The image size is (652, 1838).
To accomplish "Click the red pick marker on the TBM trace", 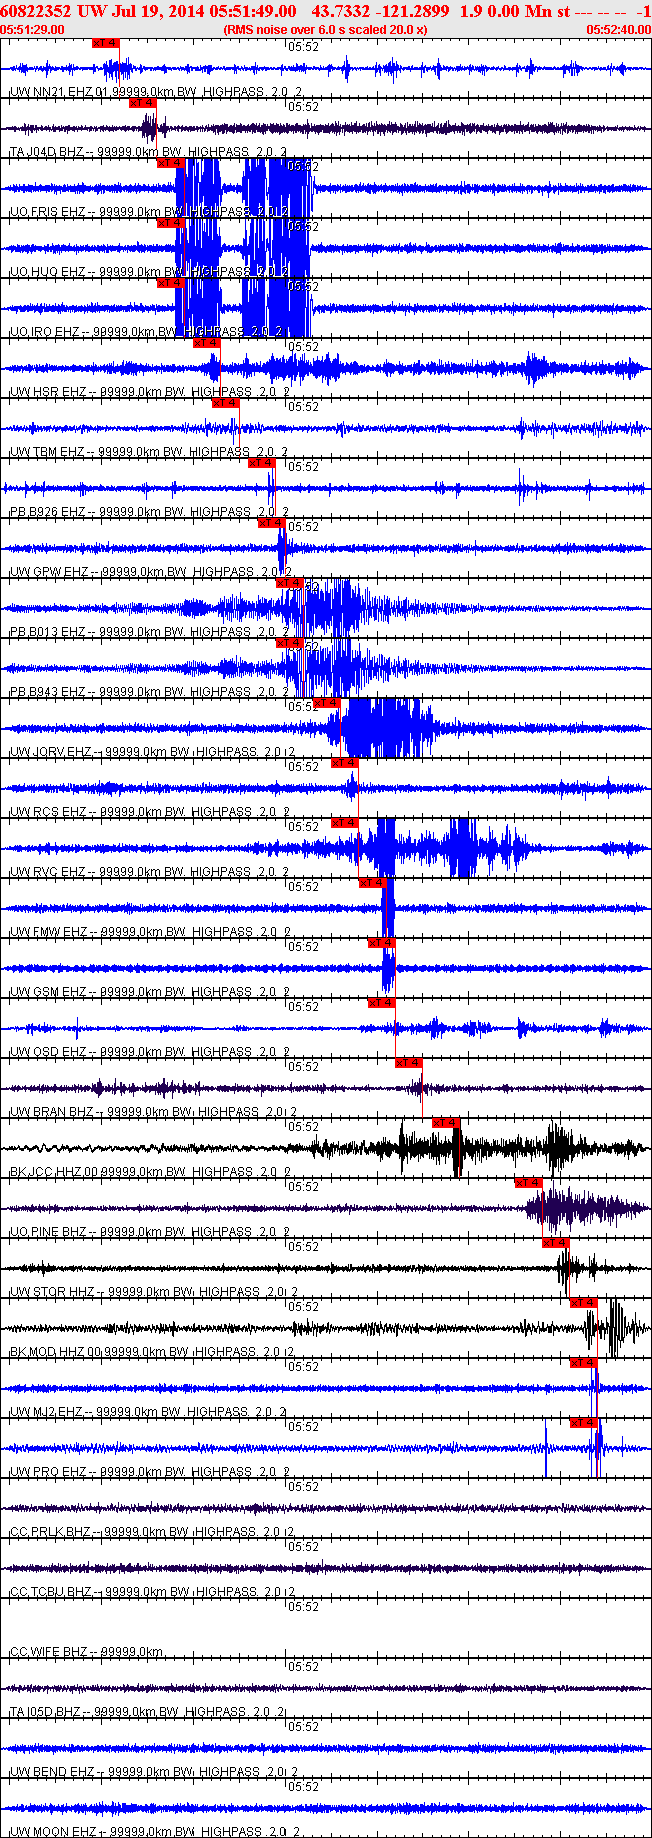I will pyautogui.click(x=225, y=403).
